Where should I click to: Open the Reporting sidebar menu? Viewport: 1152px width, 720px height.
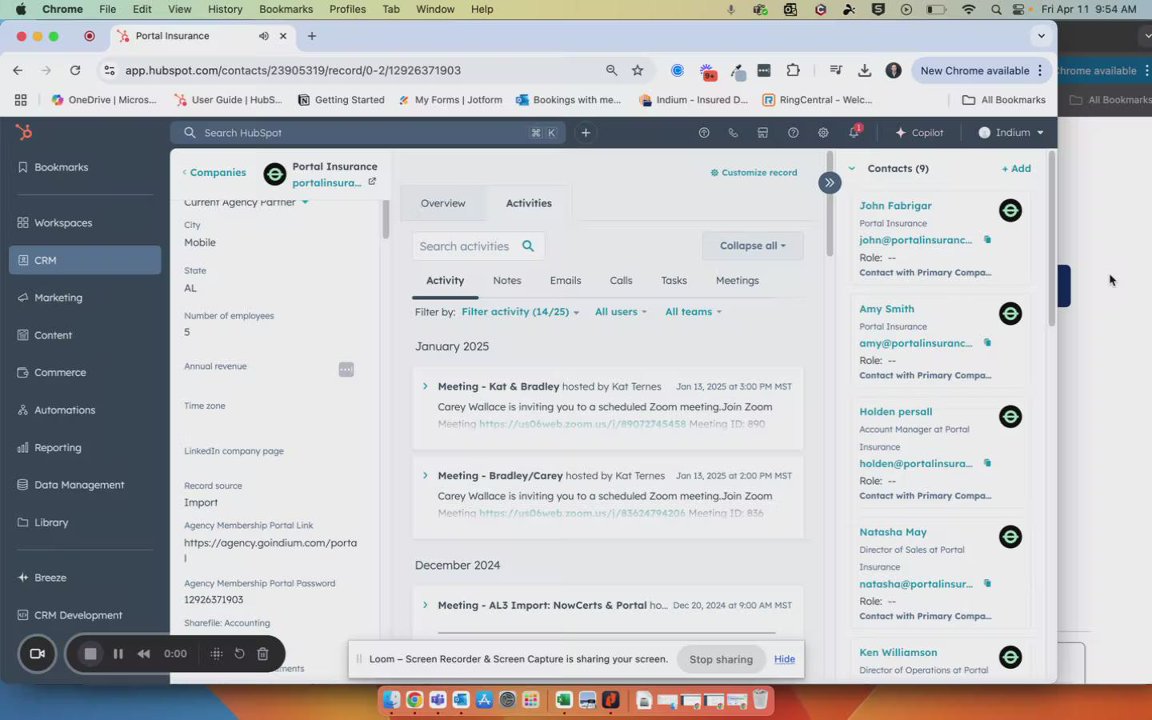tap(84, 447)
